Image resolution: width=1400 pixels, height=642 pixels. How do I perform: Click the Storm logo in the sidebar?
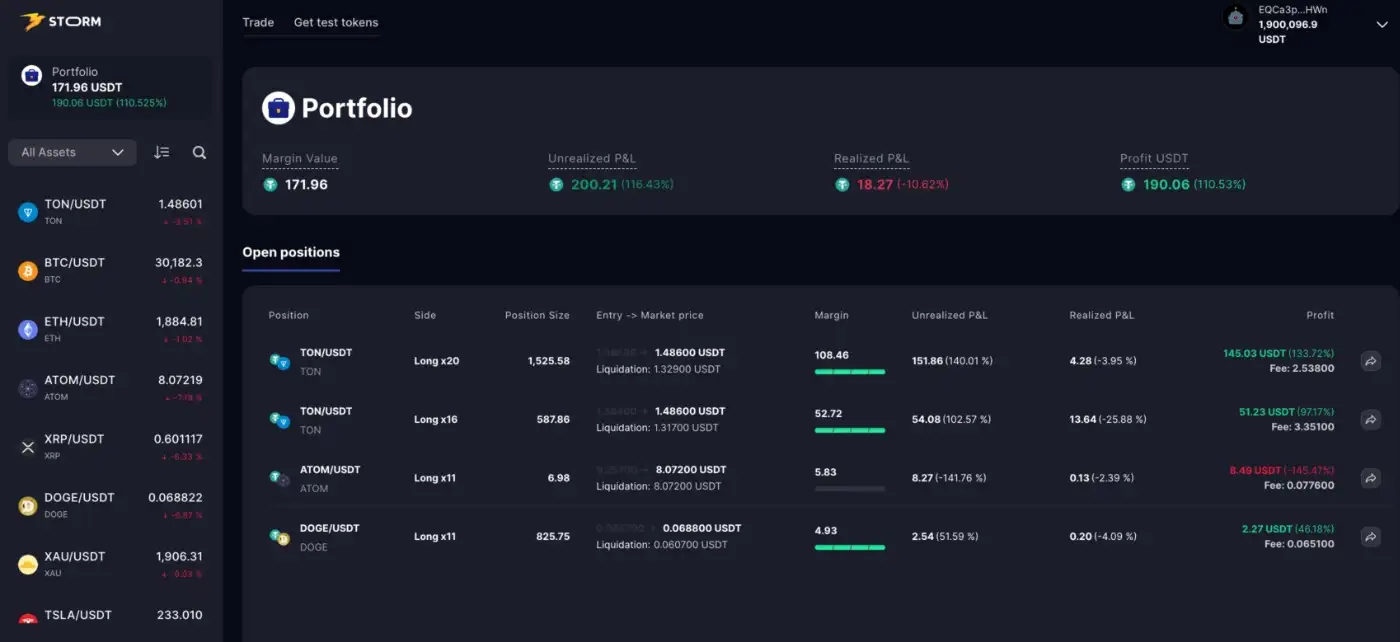pos(60,21)
